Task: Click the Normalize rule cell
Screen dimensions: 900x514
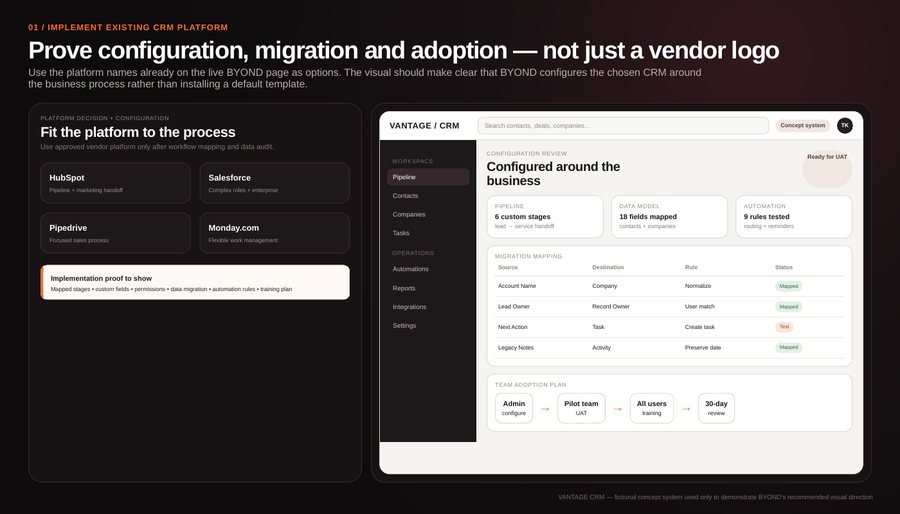Action: [x=697, y=286]
